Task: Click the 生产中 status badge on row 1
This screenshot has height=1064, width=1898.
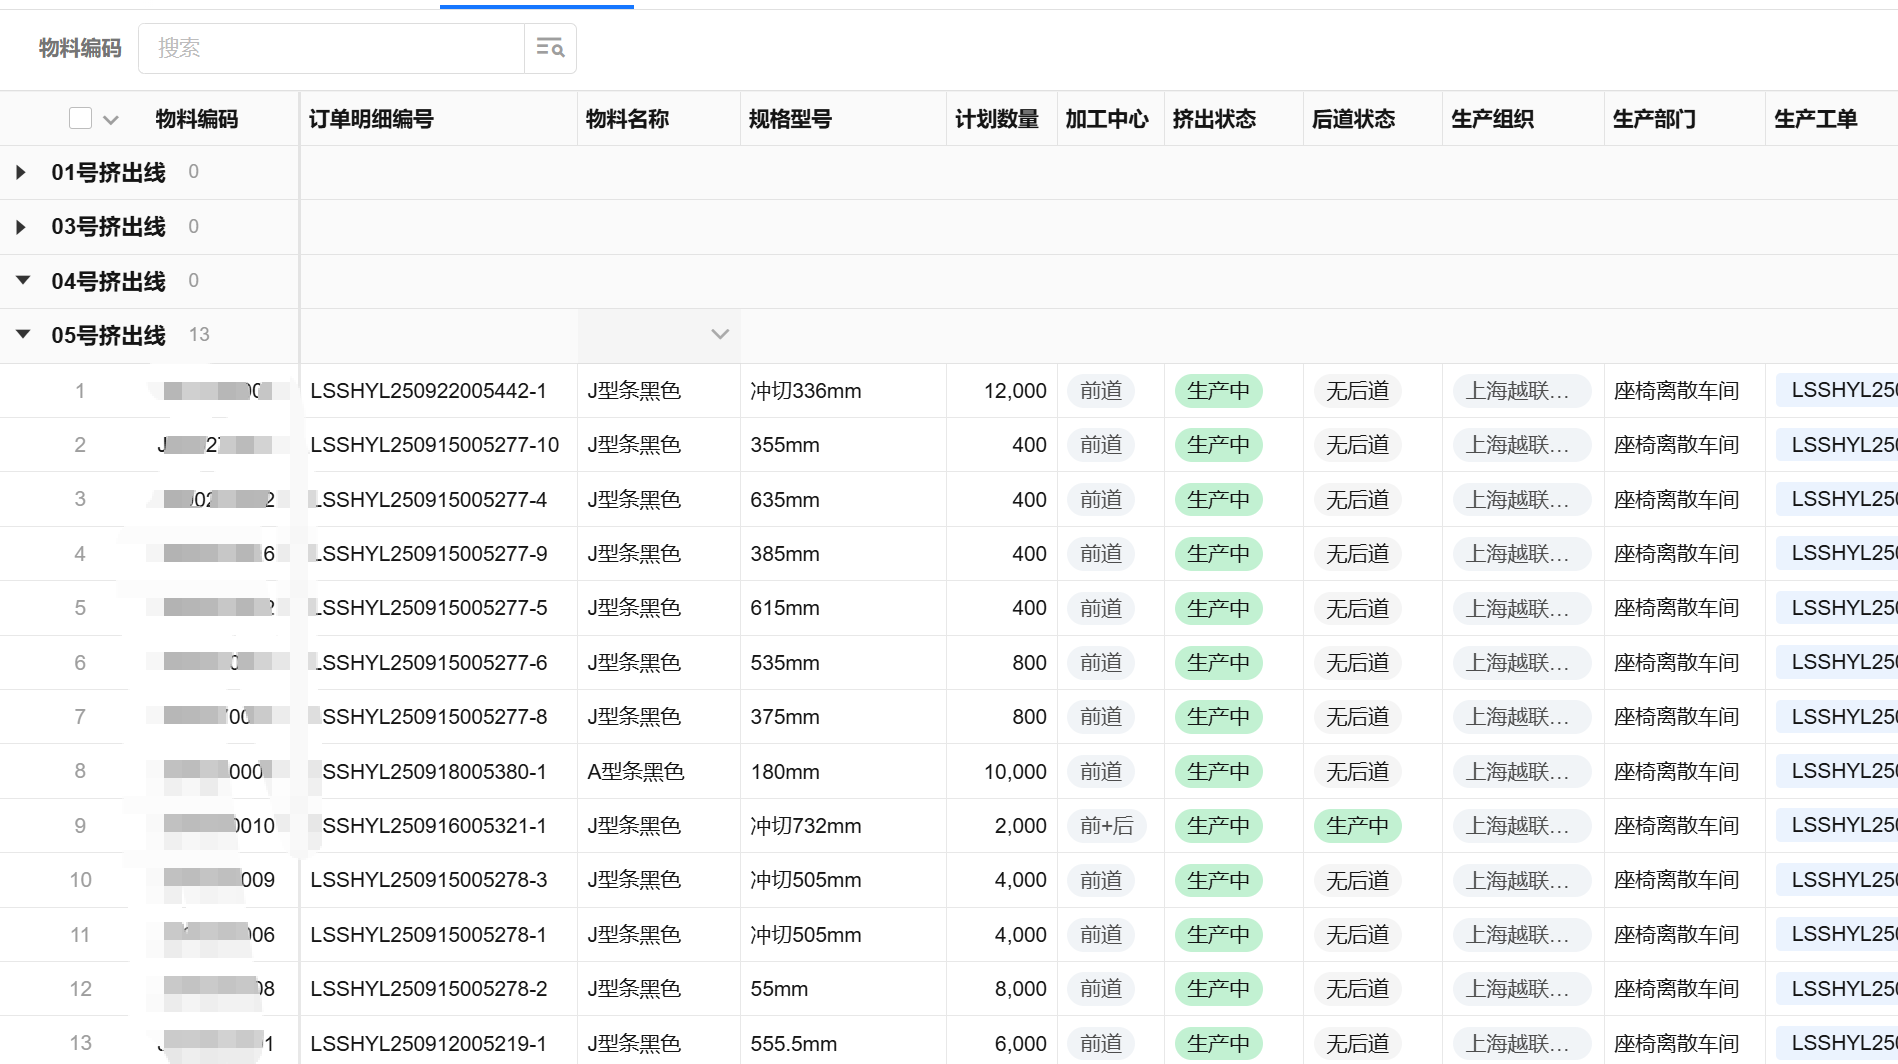Action: tap(1218, 390)
